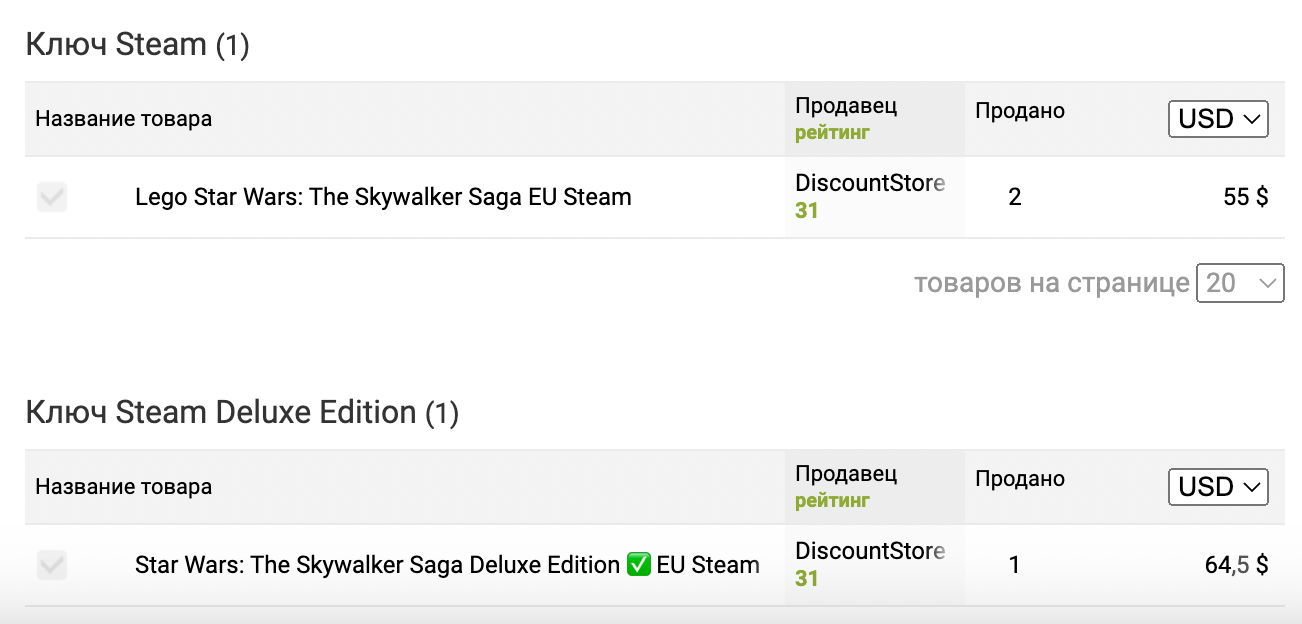Expand the товаров на странице dropdown showing 20

pyautogui.click(x=1240, y=283)
